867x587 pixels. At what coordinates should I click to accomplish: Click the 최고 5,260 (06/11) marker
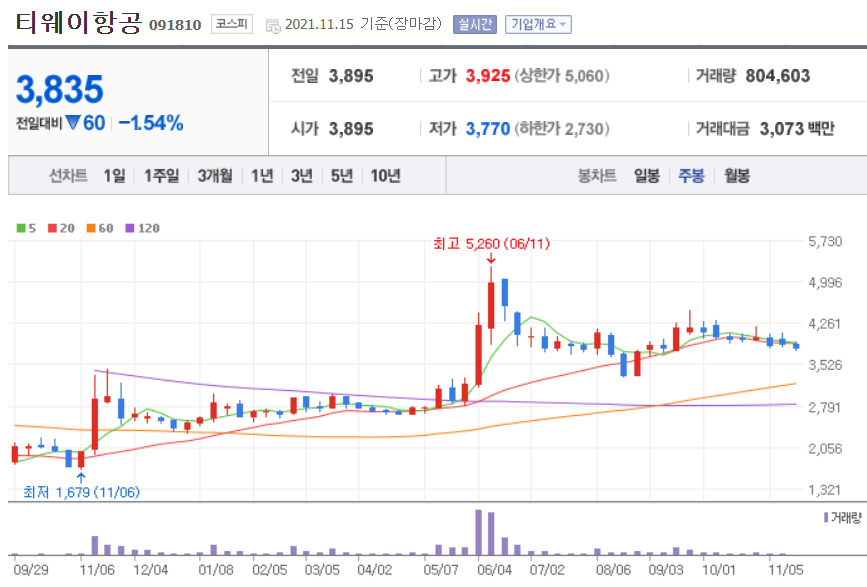pos(492,244)
